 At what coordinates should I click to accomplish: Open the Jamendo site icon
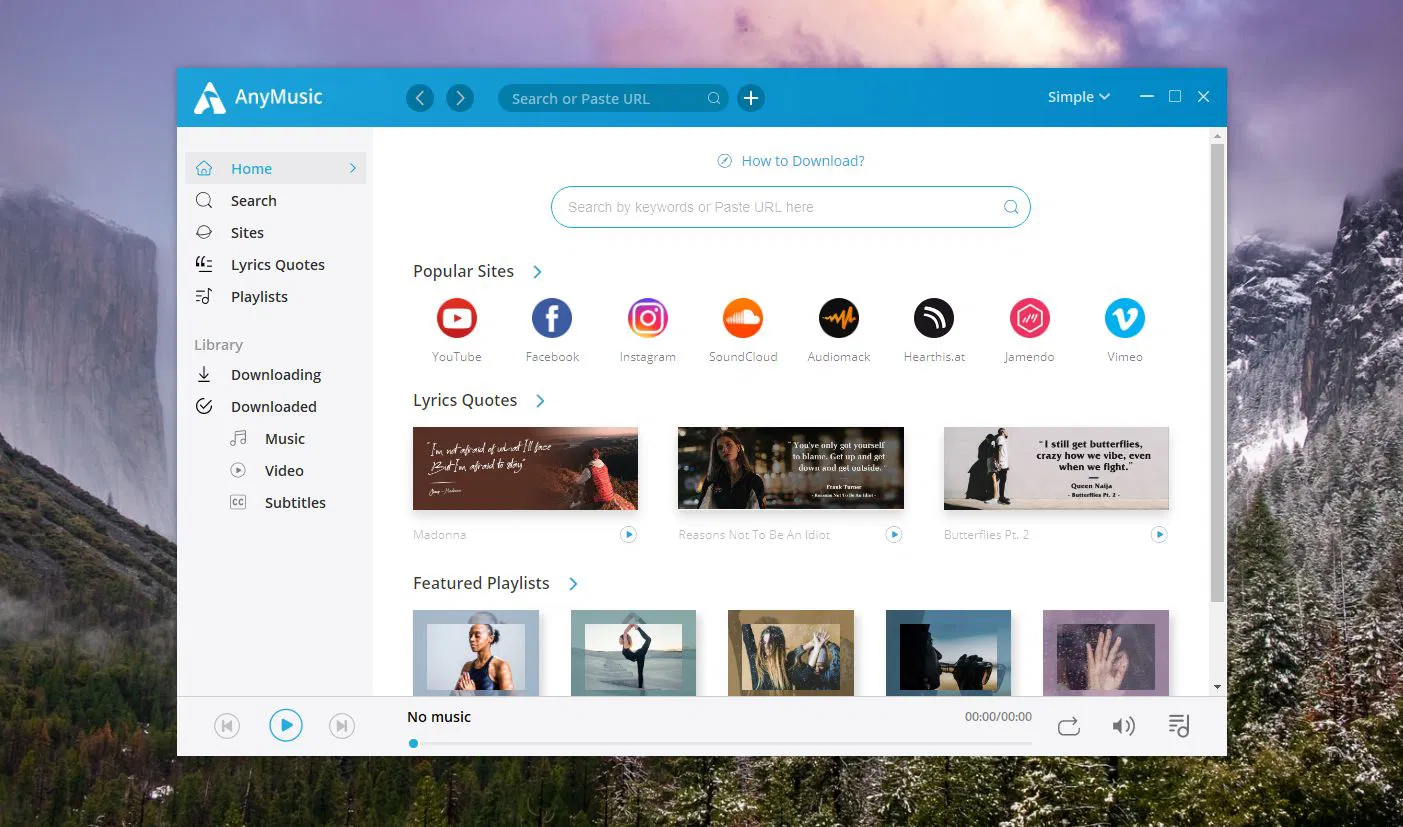click(1029, 319)
